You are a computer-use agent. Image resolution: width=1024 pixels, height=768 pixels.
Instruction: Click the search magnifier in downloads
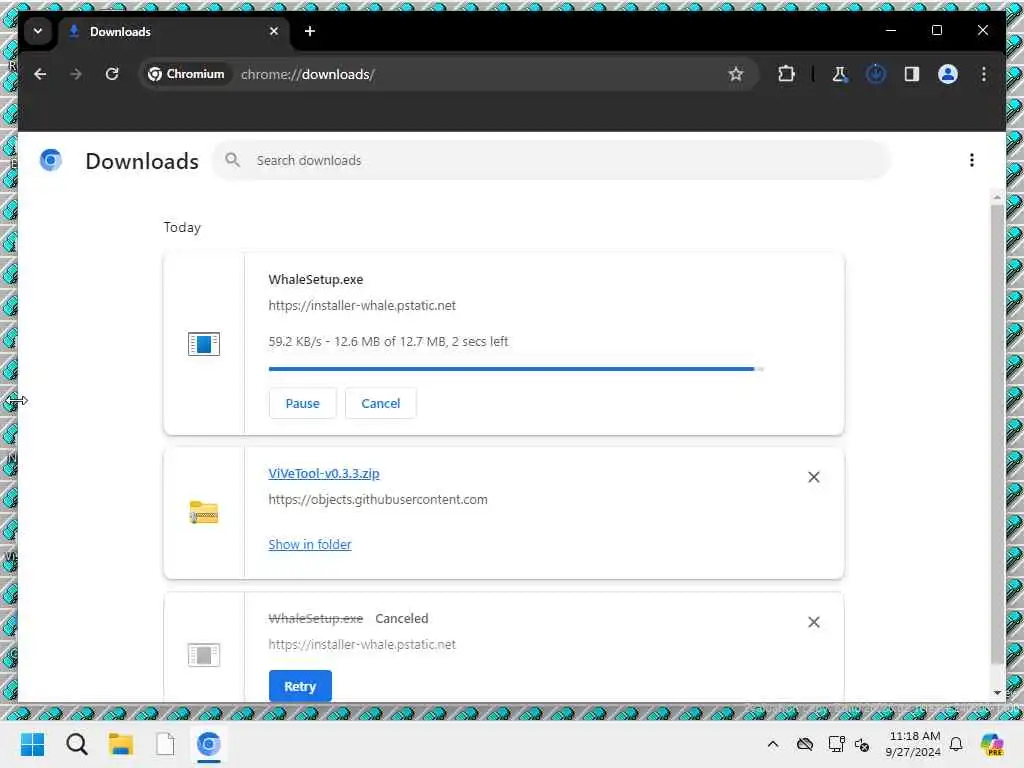(x=232, y=160)
